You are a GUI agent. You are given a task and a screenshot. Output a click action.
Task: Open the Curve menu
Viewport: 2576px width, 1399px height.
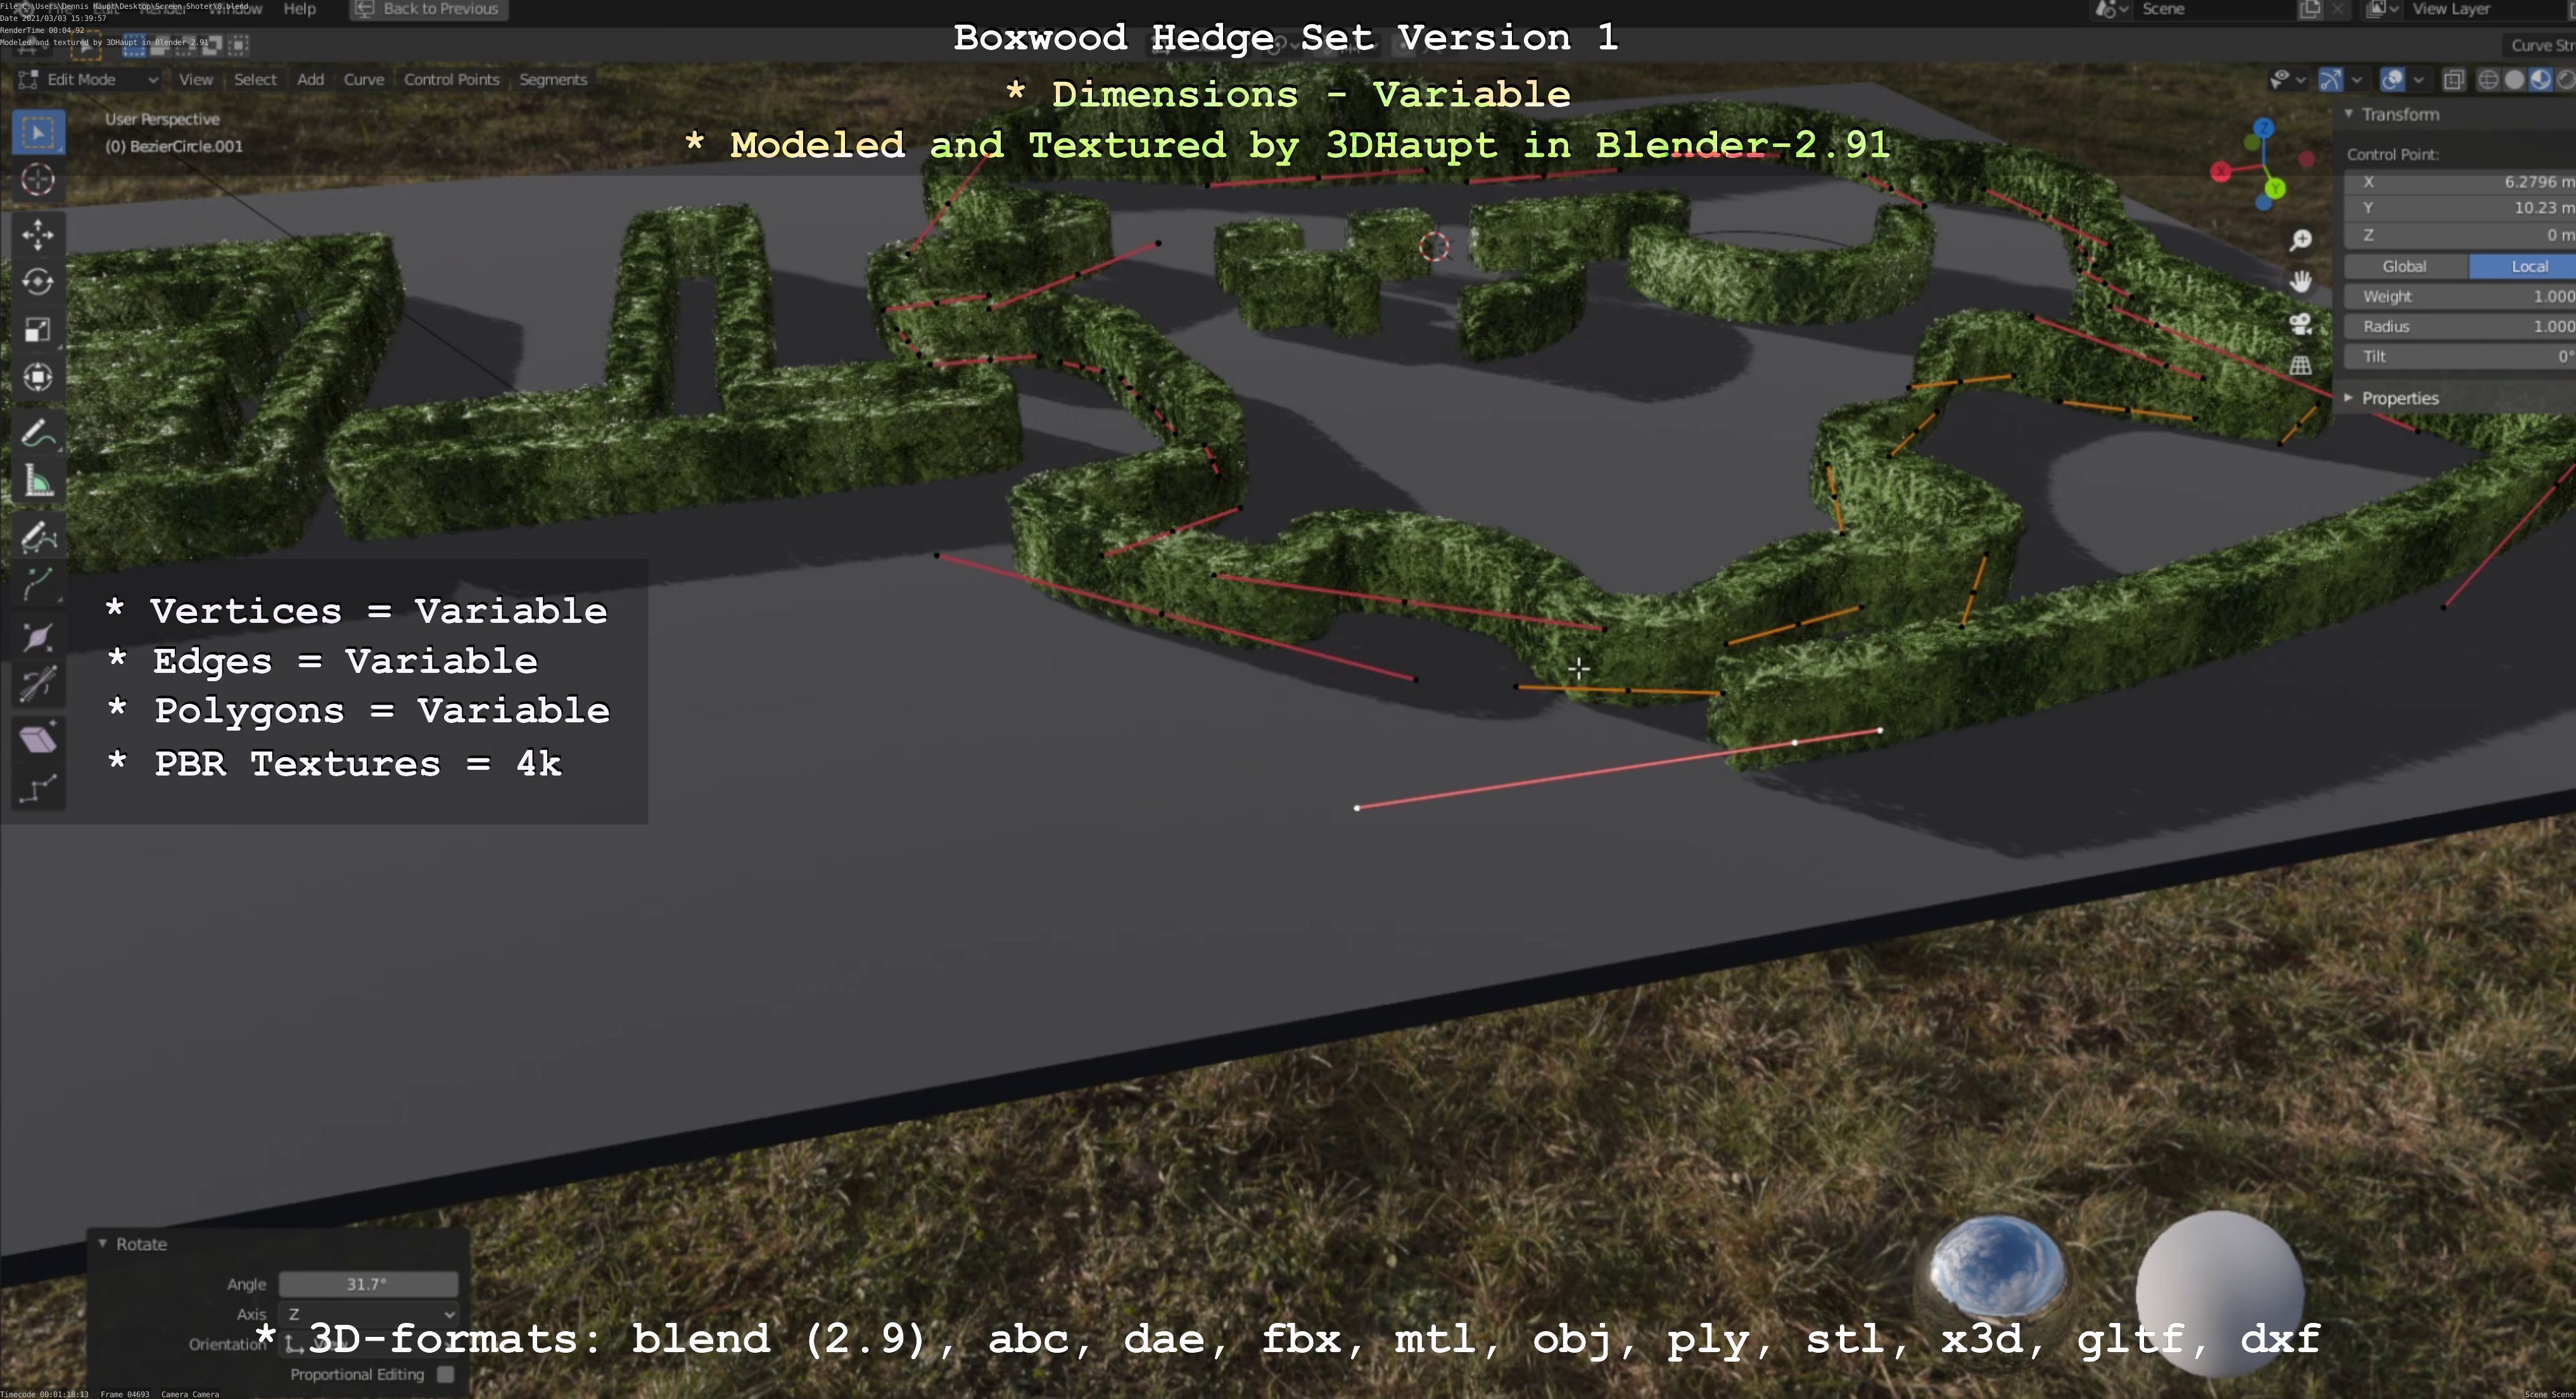coord(364,79)
